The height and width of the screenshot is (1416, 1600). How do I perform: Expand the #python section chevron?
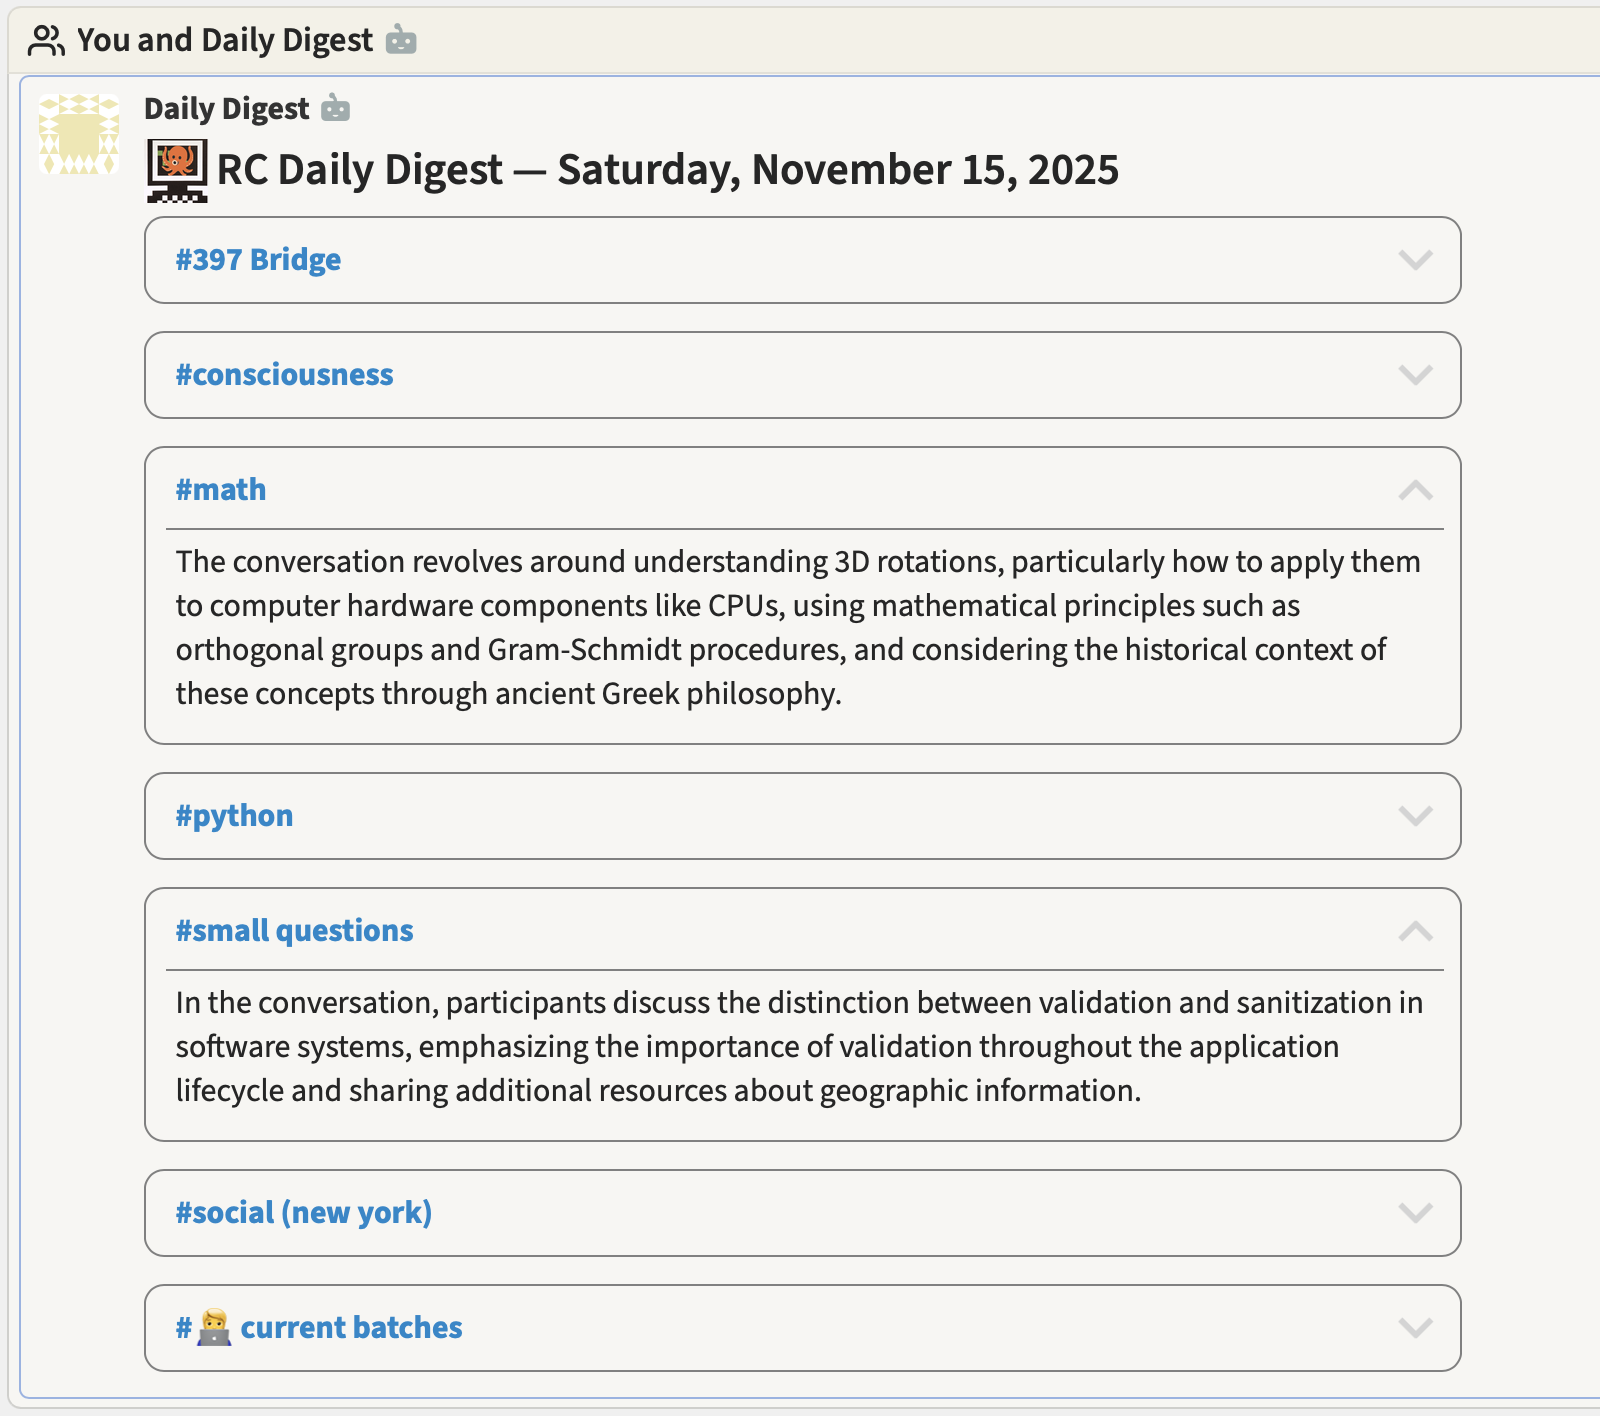pyautogui.click(x=1415, y=816)
